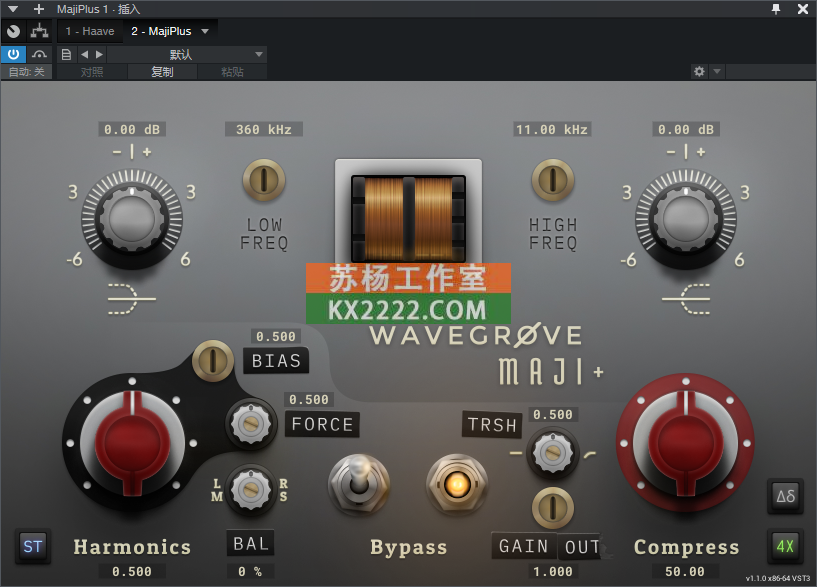Click the TRSH screw knob
The height and width of the screenshot is (587, 817).
coord(552,453)
